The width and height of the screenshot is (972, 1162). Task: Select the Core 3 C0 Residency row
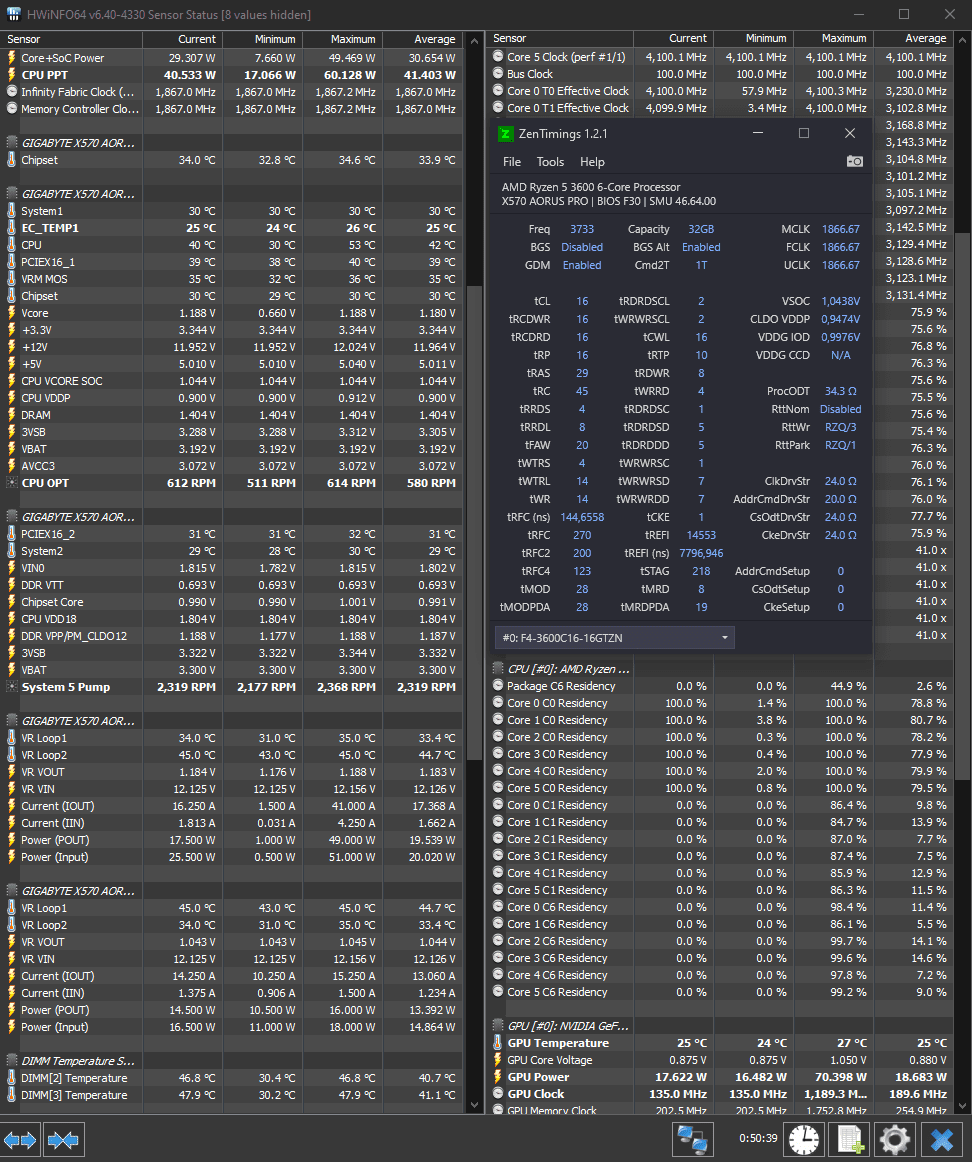coord(720,754)
